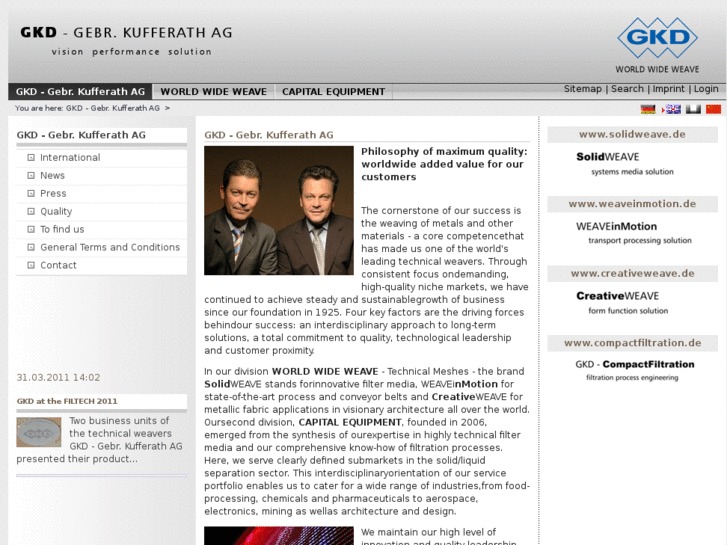Visit www.creativeweave.de link
Image resolution: width=727 pixels, height=545 pixels.
[x=632, y=274]
